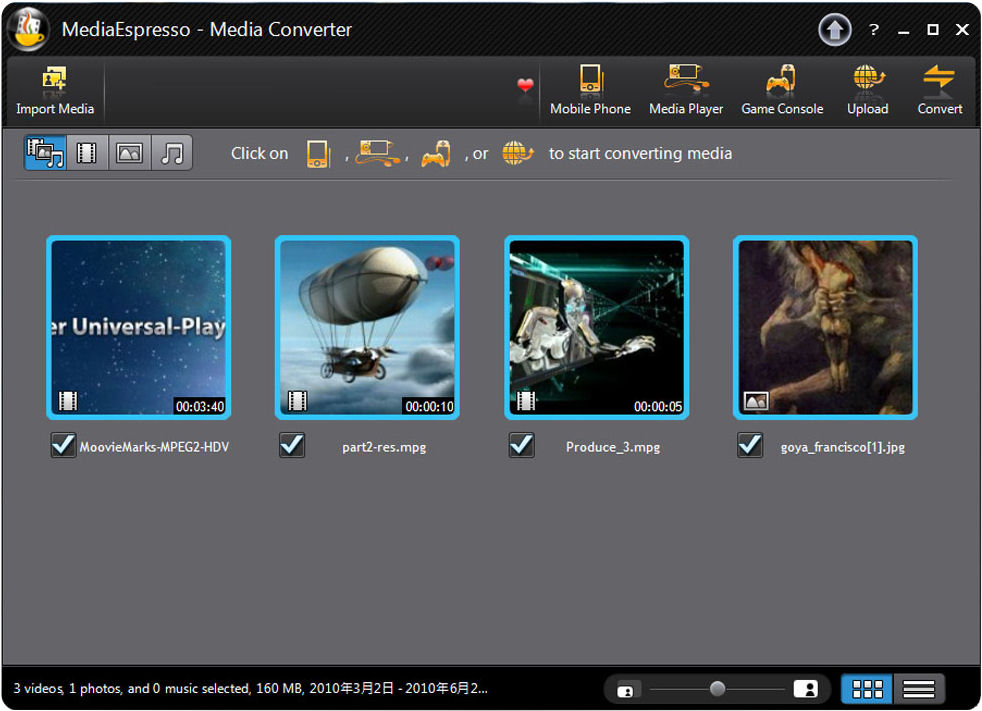Viewport: 982px width, 711px height.
Task: Deselect the part2-res.mpg checkbox
Action: click(x=292, y=446)
